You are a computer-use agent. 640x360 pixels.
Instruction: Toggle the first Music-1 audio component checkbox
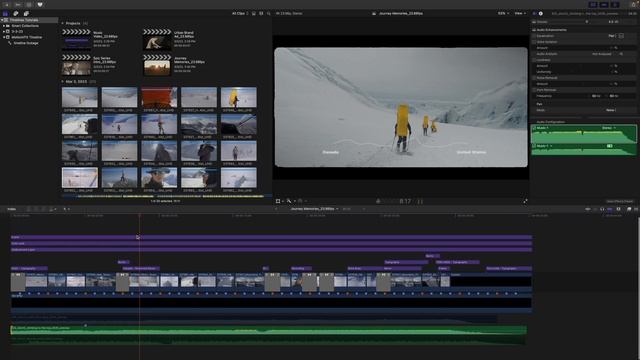pyautogui.click(x=534, y=128)
